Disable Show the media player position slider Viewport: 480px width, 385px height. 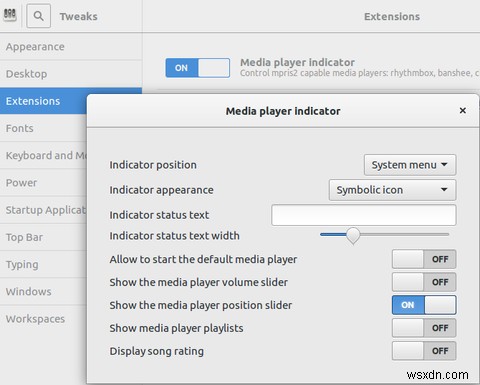coord(424,305)
